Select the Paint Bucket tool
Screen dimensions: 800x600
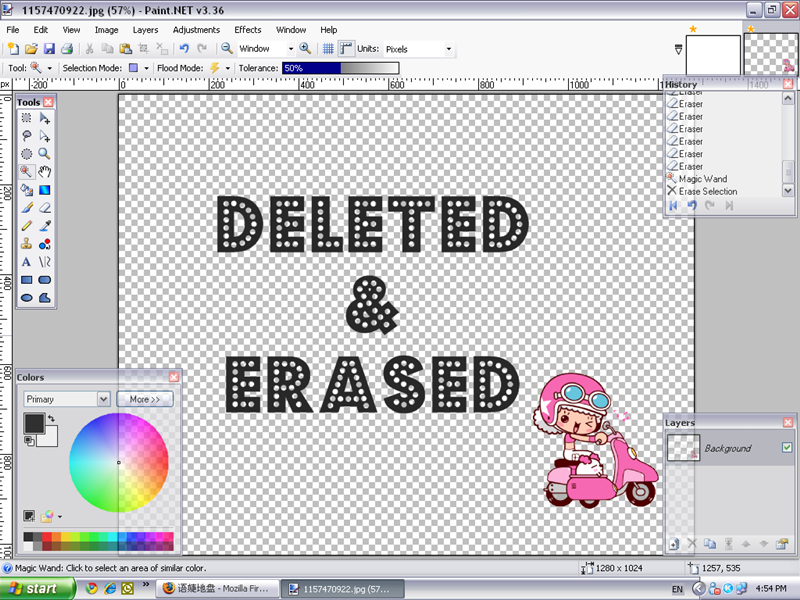point(27,189)
